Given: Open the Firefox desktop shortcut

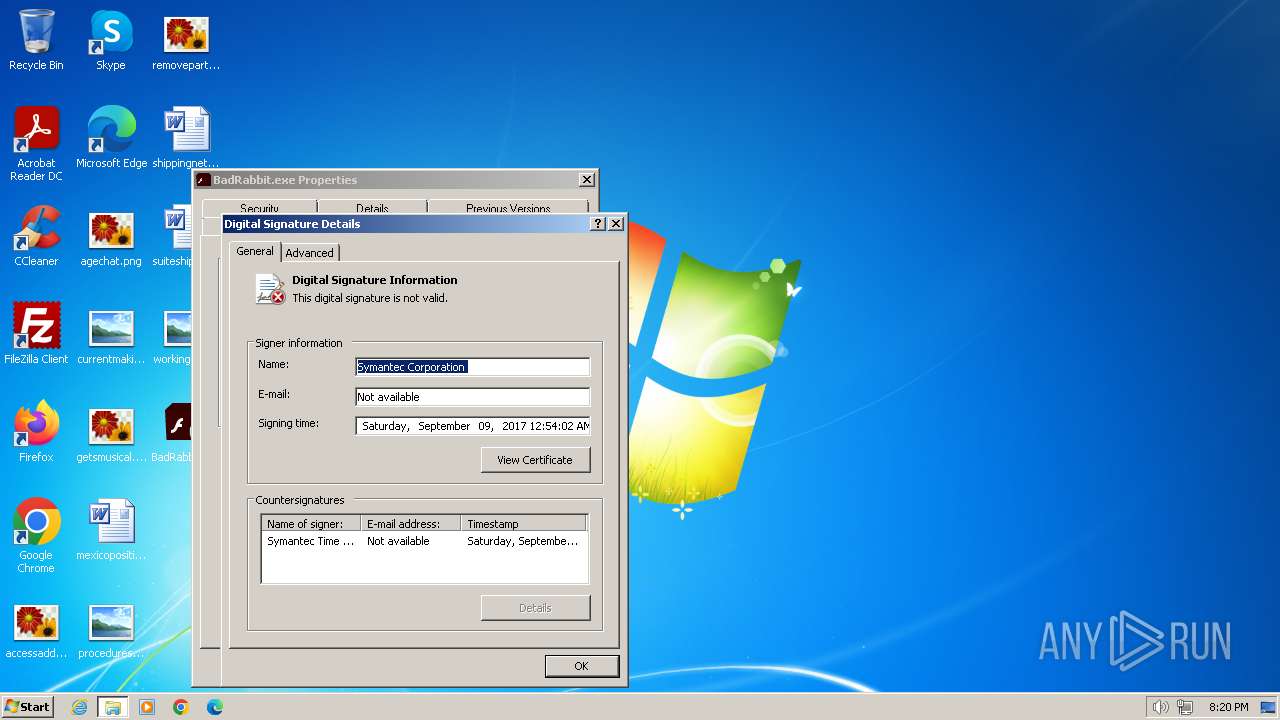Looking at the screenshot, I should [36, 431].
